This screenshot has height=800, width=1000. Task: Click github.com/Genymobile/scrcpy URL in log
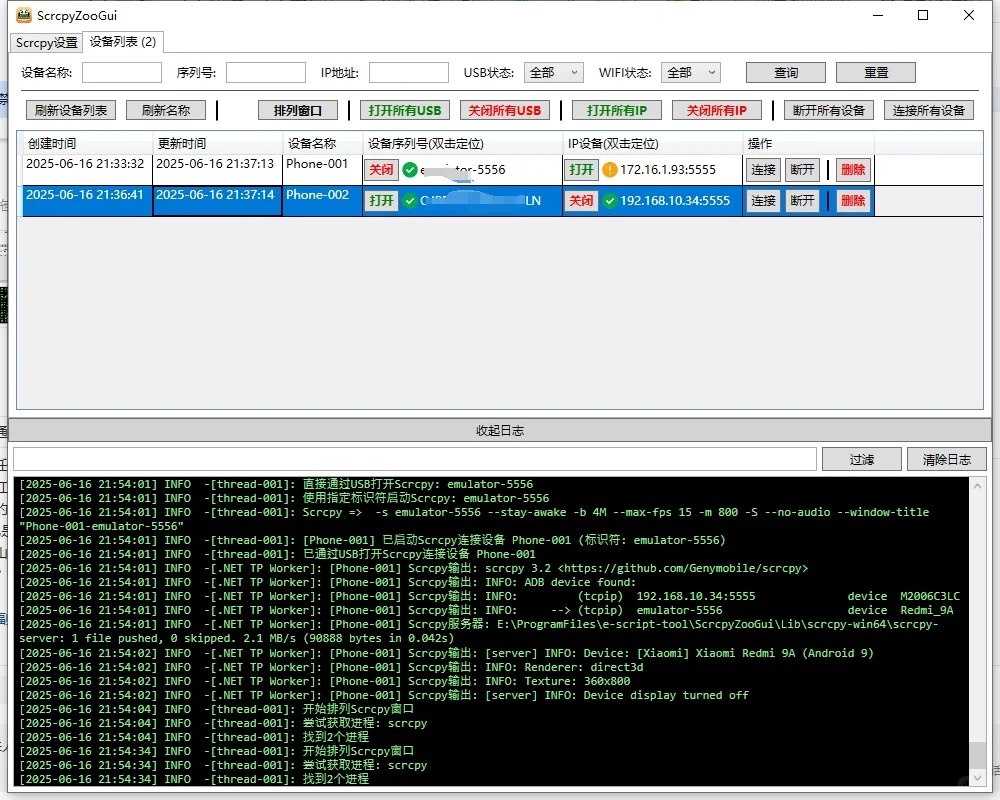[683, 568]
